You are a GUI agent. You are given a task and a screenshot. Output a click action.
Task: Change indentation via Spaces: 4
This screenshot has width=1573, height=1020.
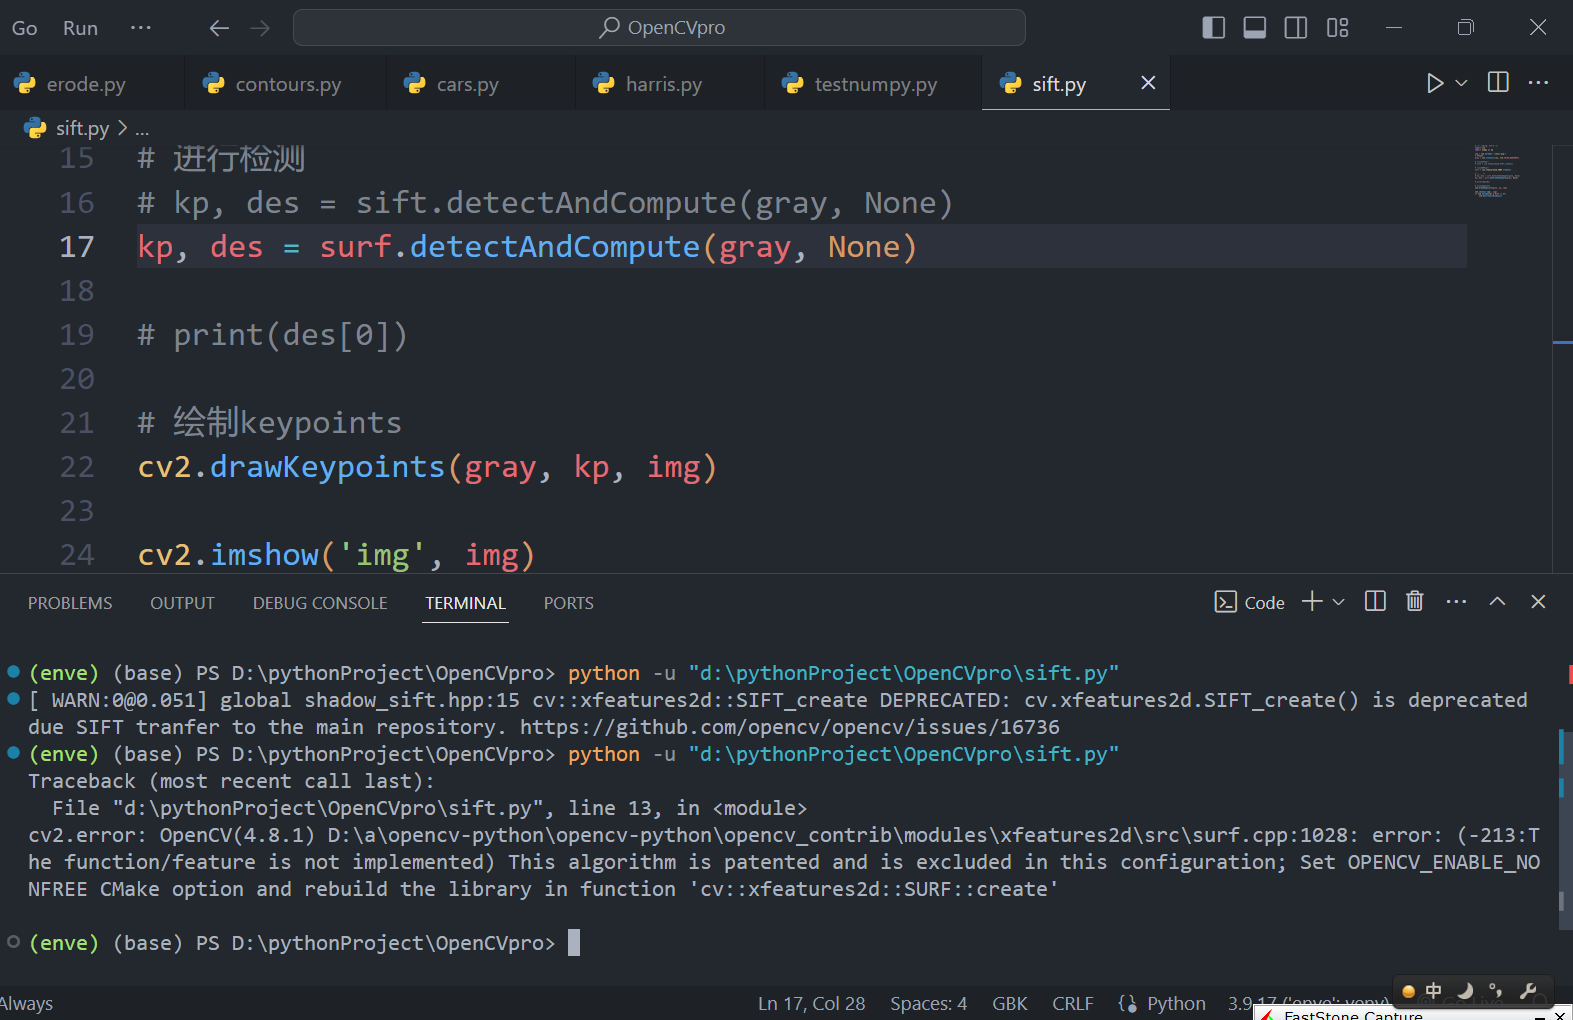click(x=928, y=1003)
